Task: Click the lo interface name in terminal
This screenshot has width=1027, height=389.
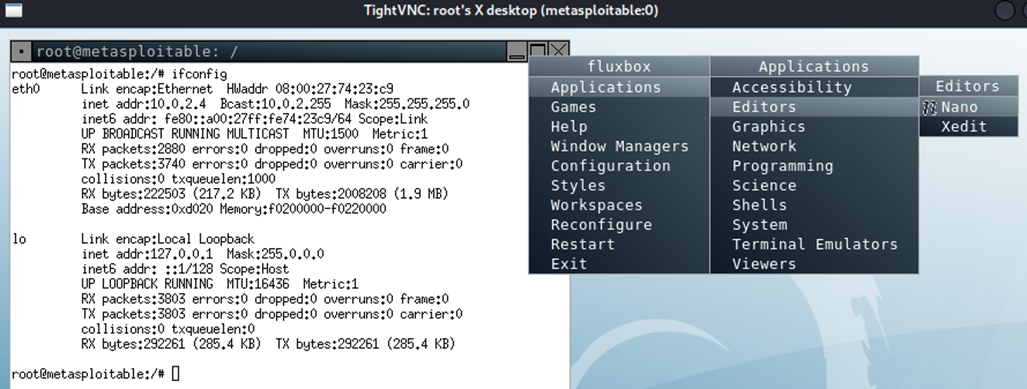Action: coord(19,239)
